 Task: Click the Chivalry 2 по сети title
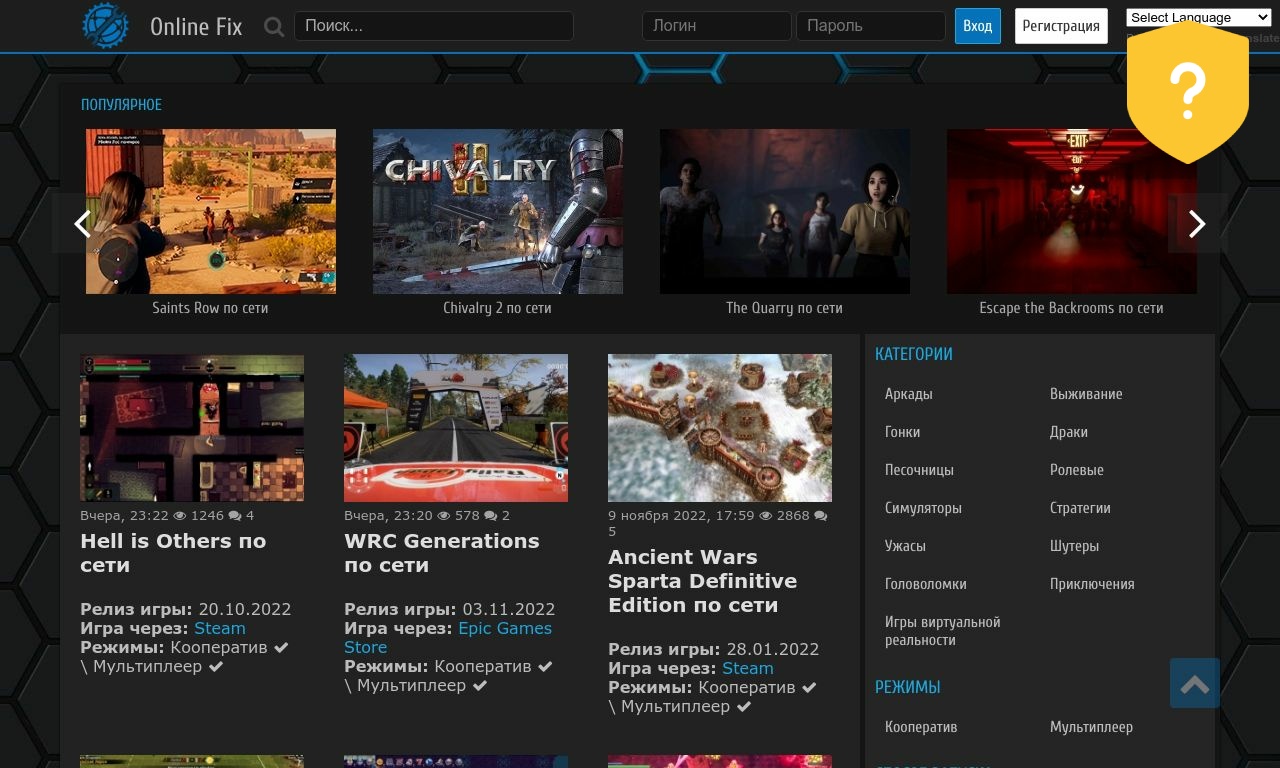(x=497, y=308)
